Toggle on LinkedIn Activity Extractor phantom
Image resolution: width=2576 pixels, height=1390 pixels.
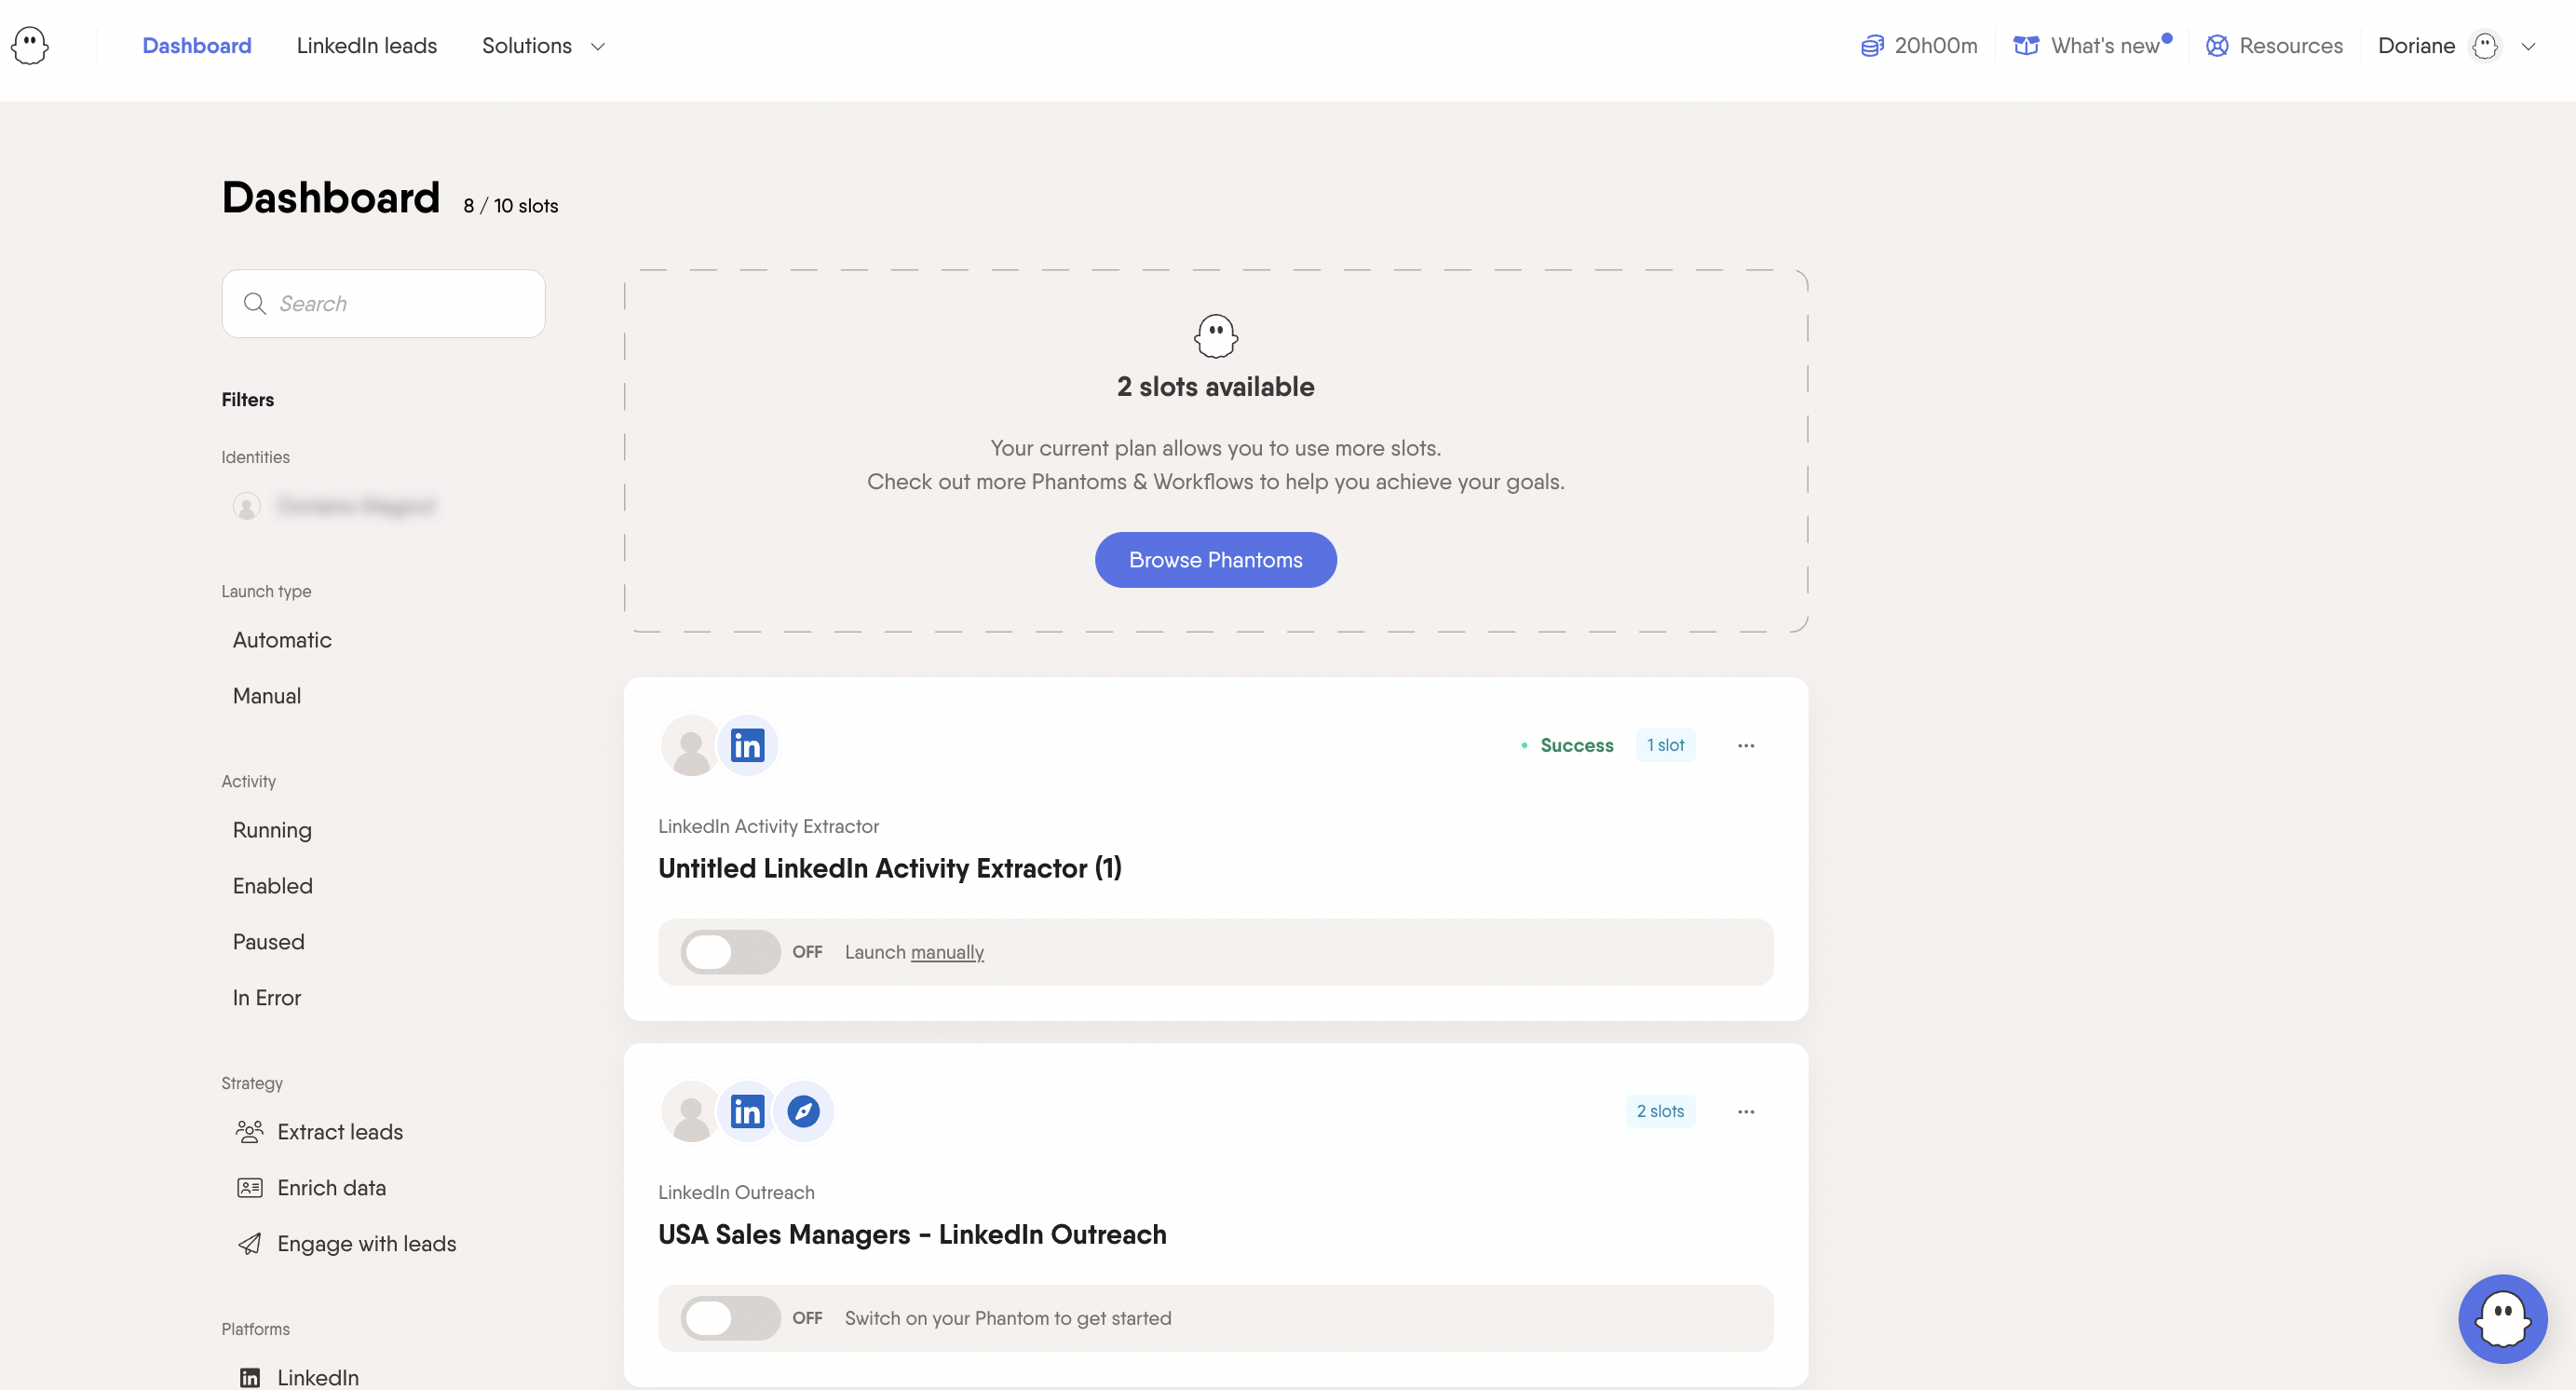[730, 952]
